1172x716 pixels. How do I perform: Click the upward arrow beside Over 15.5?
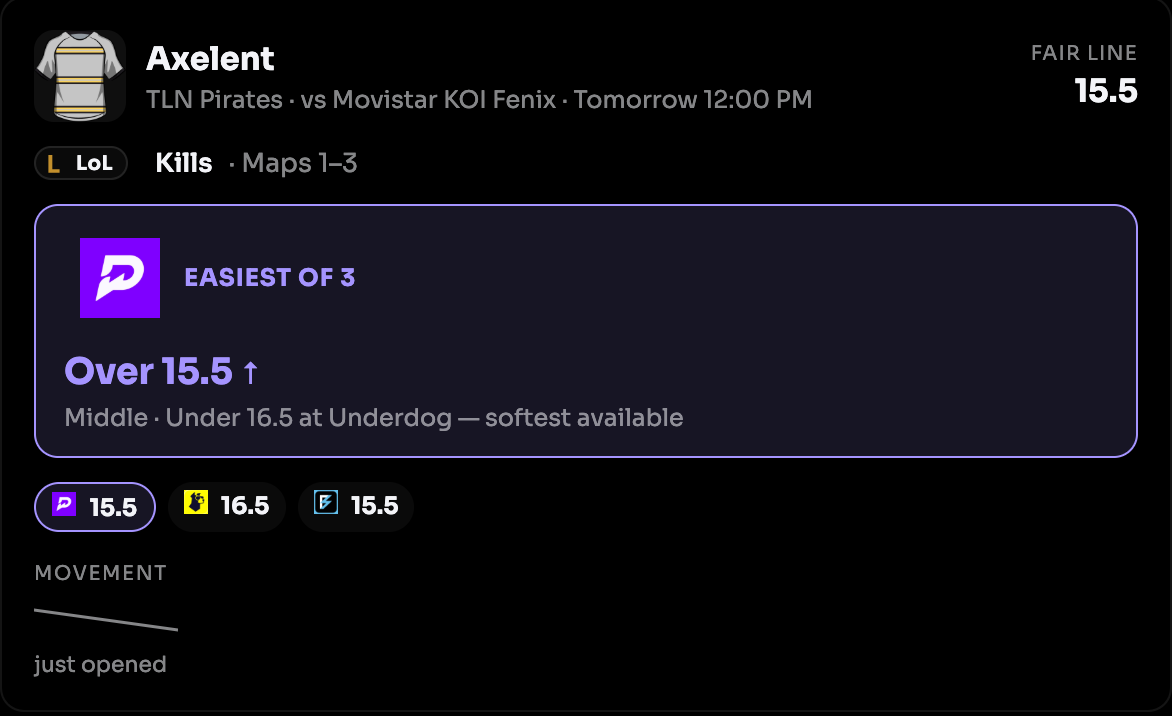[x=250, y=372]
